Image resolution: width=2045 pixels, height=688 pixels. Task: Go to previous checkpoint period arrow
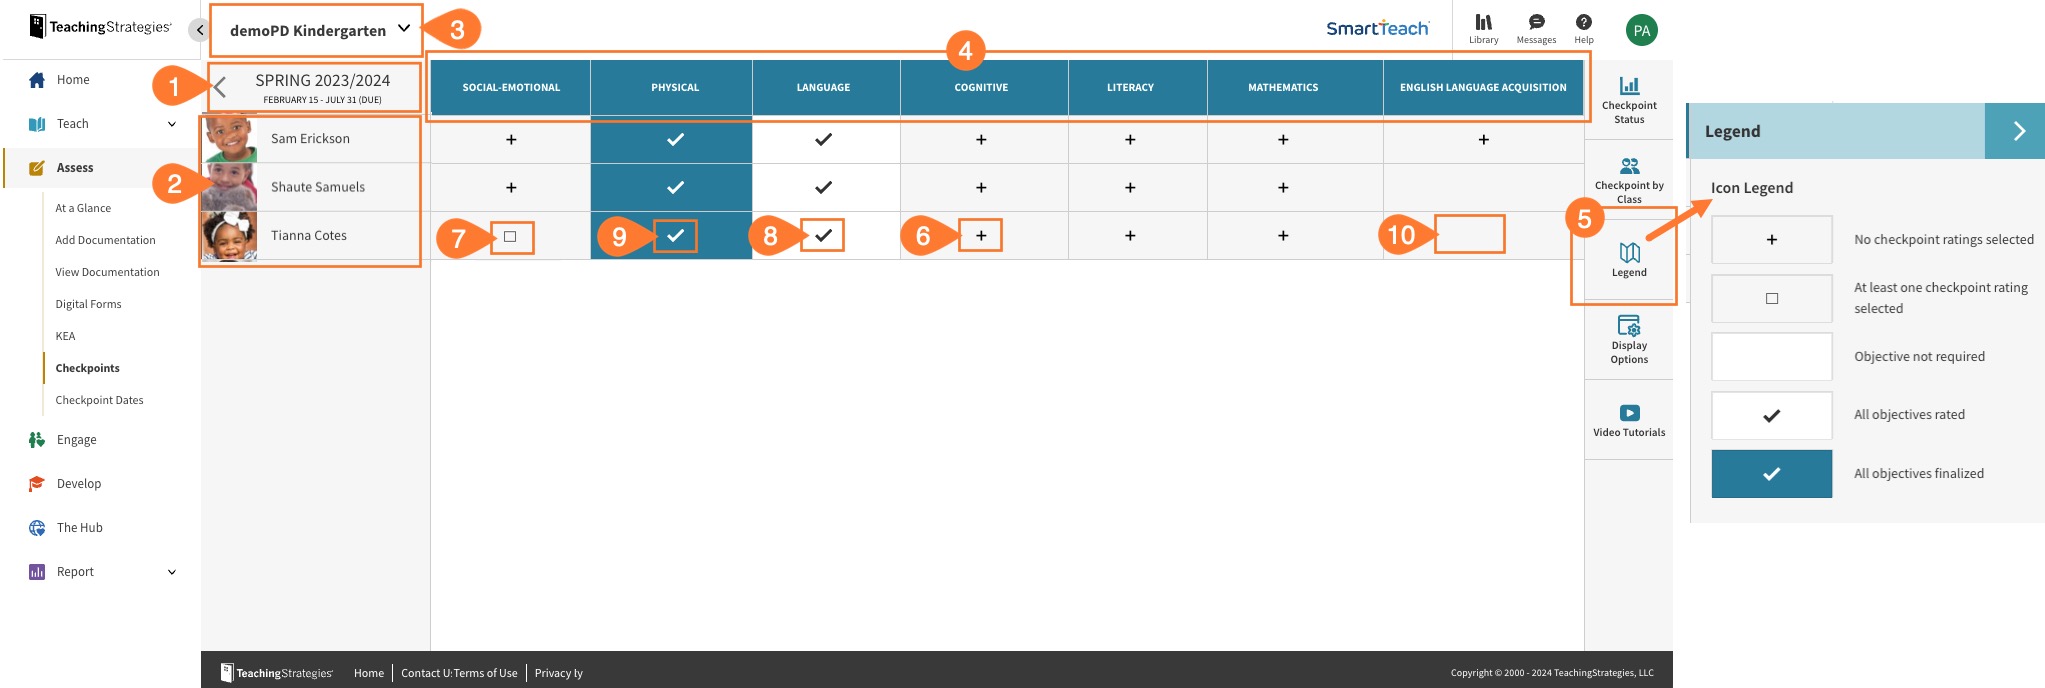221,88
